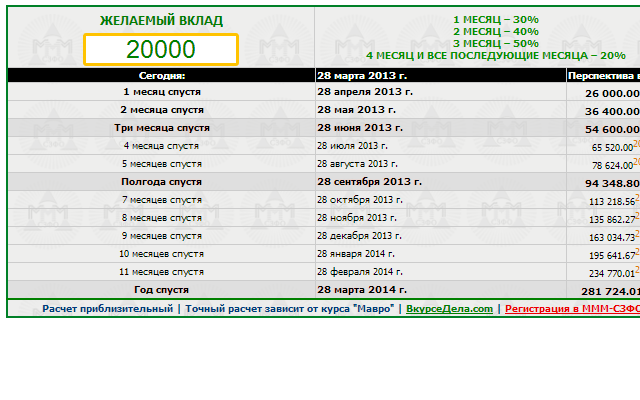Select the 'Полгода спустя' row
The width and height of the screenshot is (640, 400).
click(324, 182)
